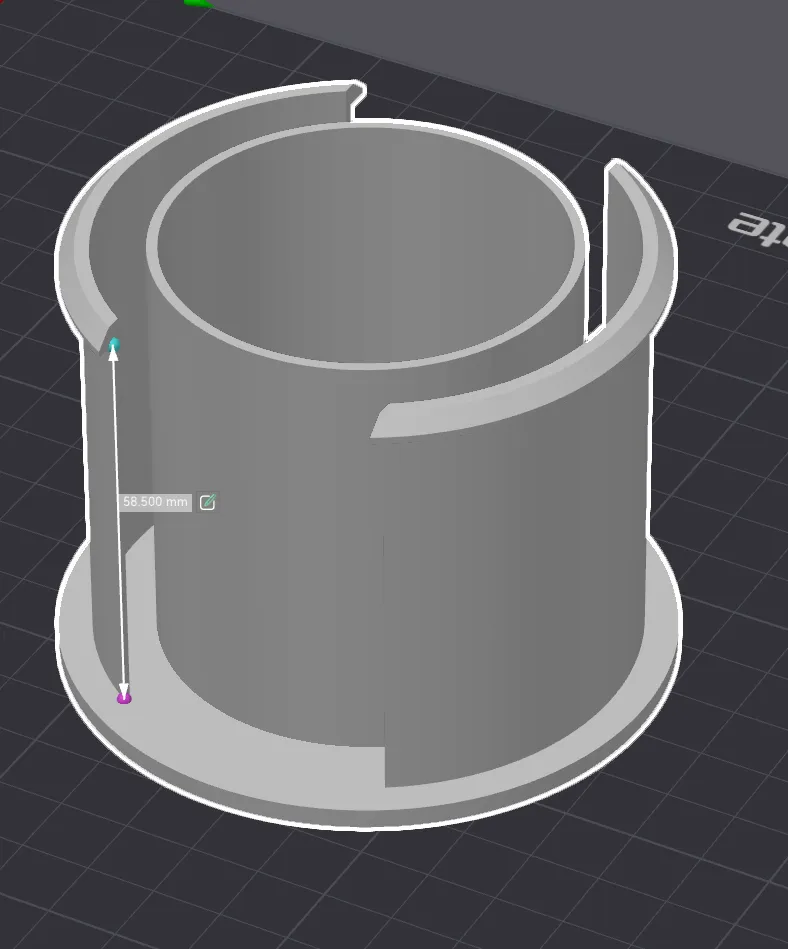The image size is (788, 949).
Task: Click the magenta measurement point at base
Action: 124,698
